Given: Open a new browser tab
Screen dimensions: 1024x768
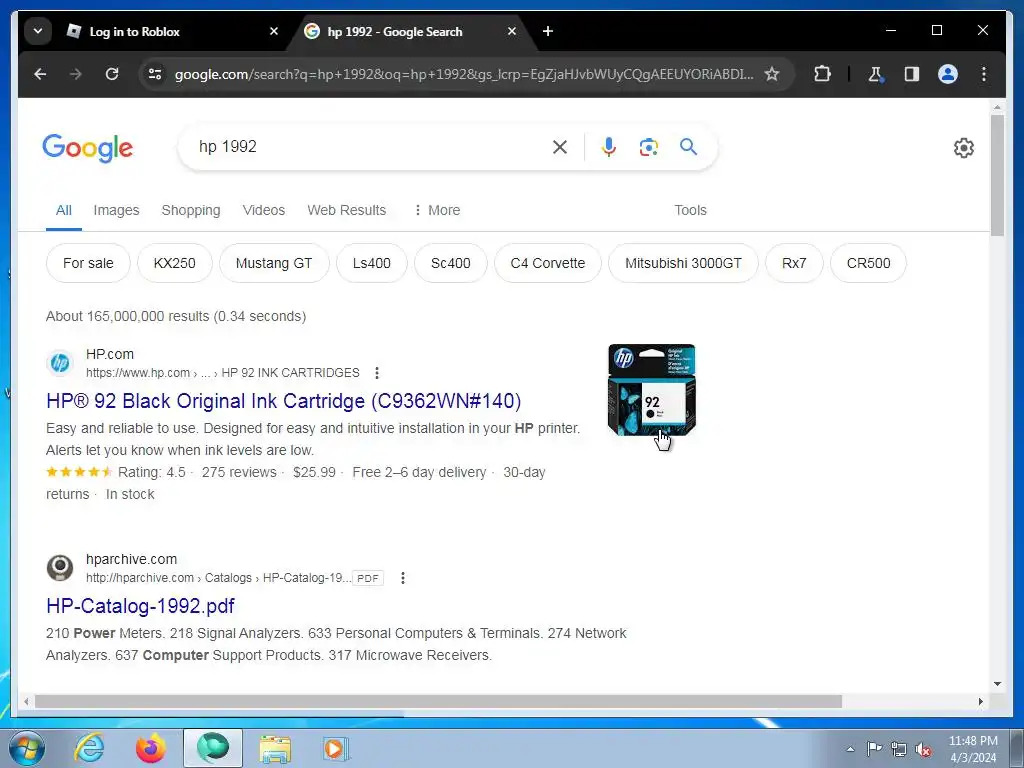Looking at the screenshot, I should tap(548, 31).
